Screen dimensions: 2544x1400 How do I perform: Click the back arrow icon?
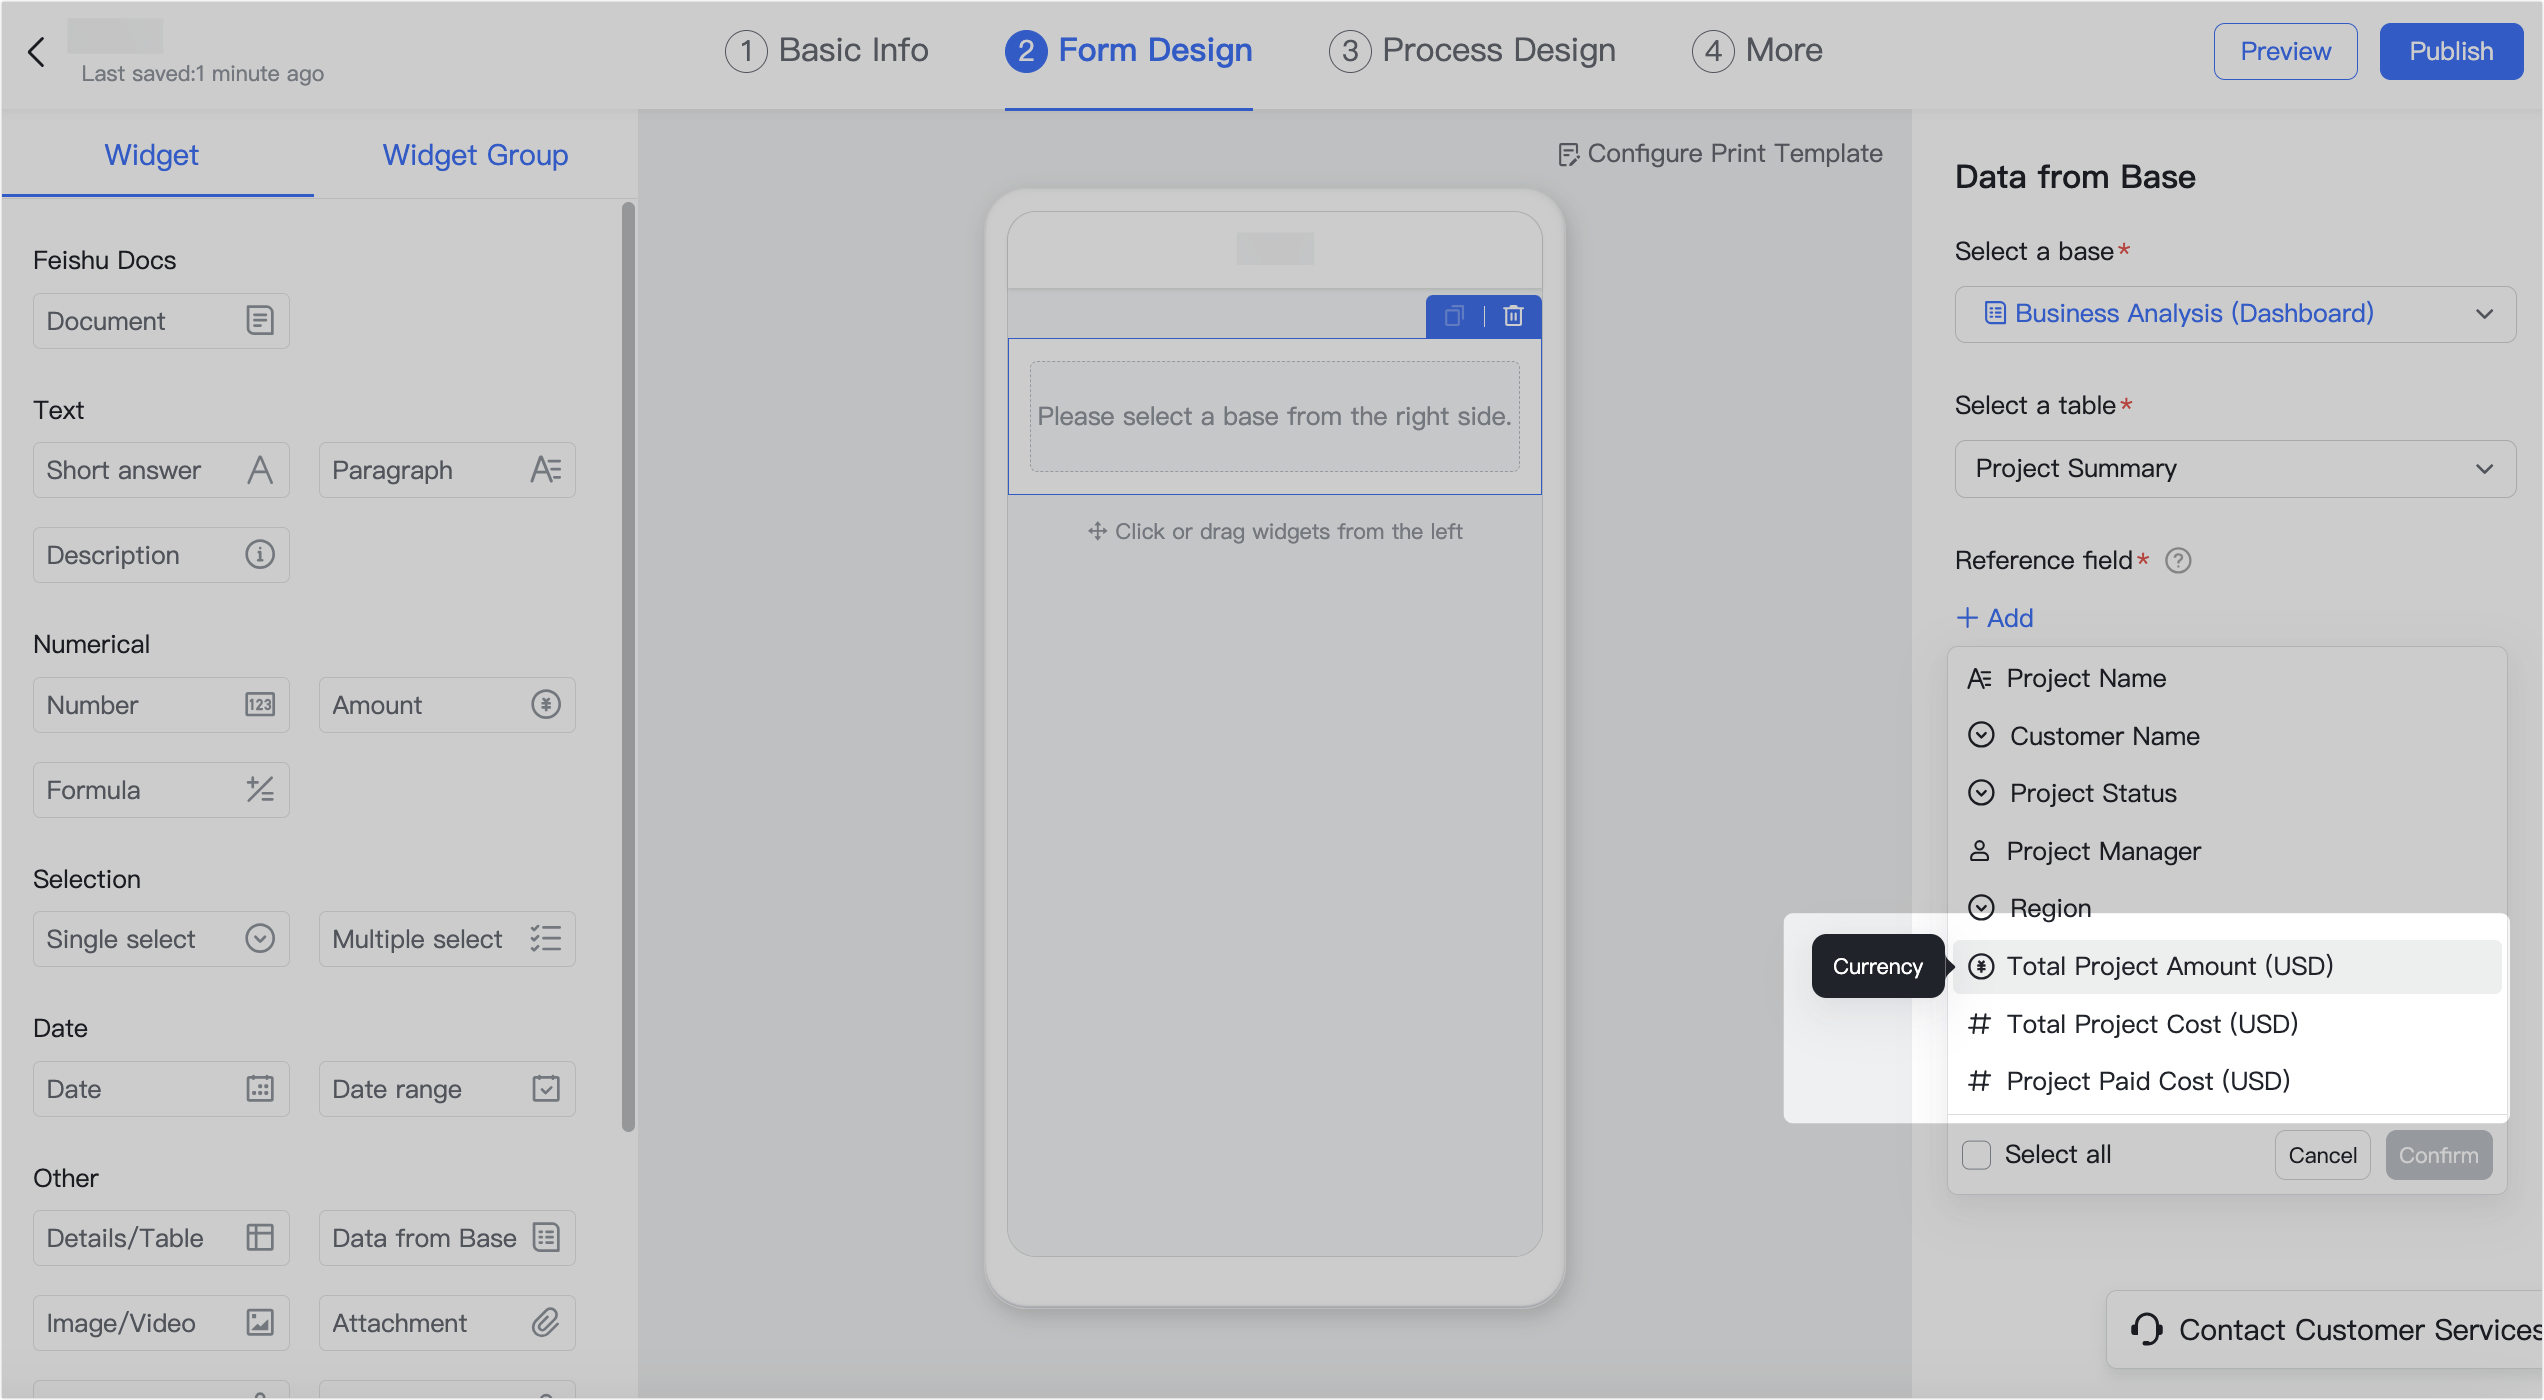tap(37, 52)
